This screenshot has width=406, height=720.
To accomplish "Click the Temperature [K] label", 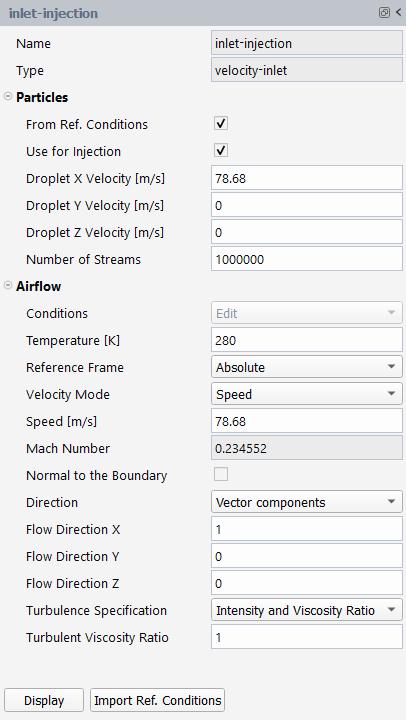I will [x=73, y=341].
